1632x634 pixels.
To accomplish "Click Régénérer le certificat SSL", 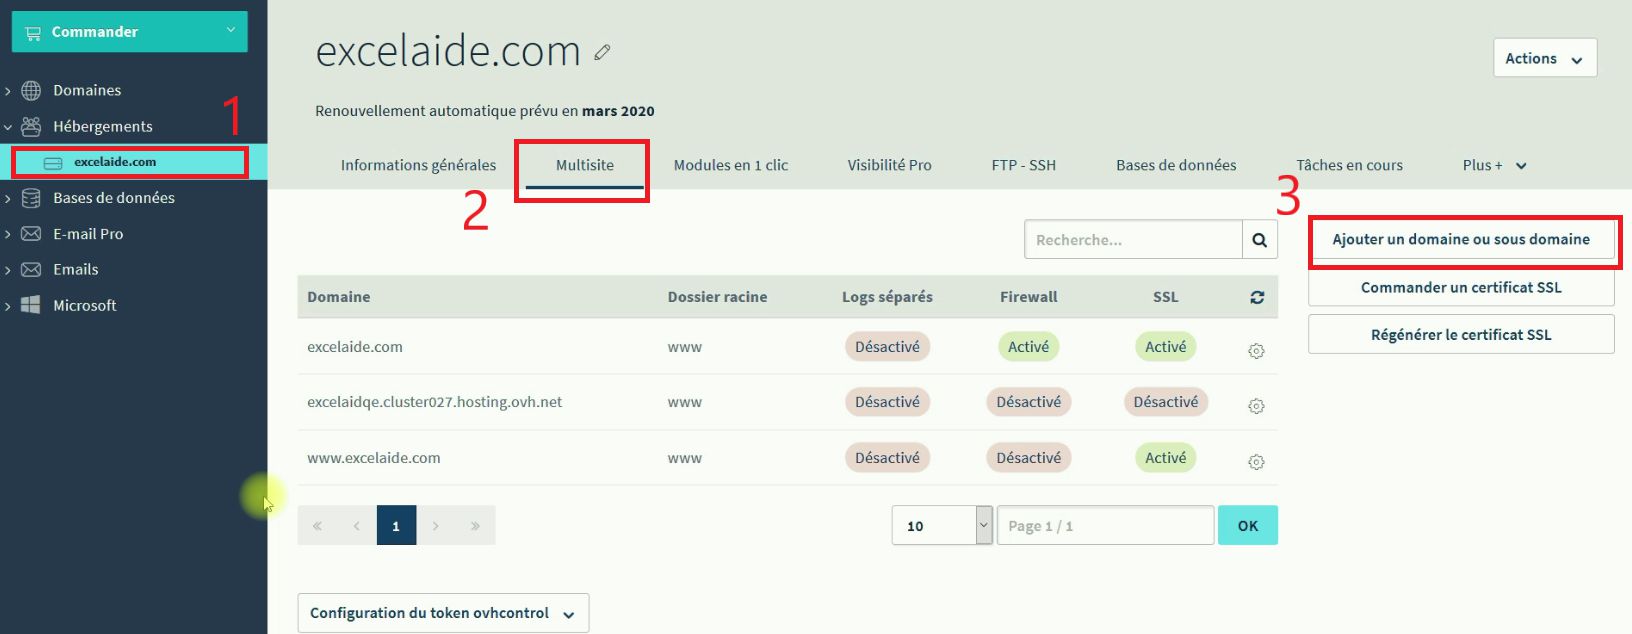I will (x=1461, y=335).
